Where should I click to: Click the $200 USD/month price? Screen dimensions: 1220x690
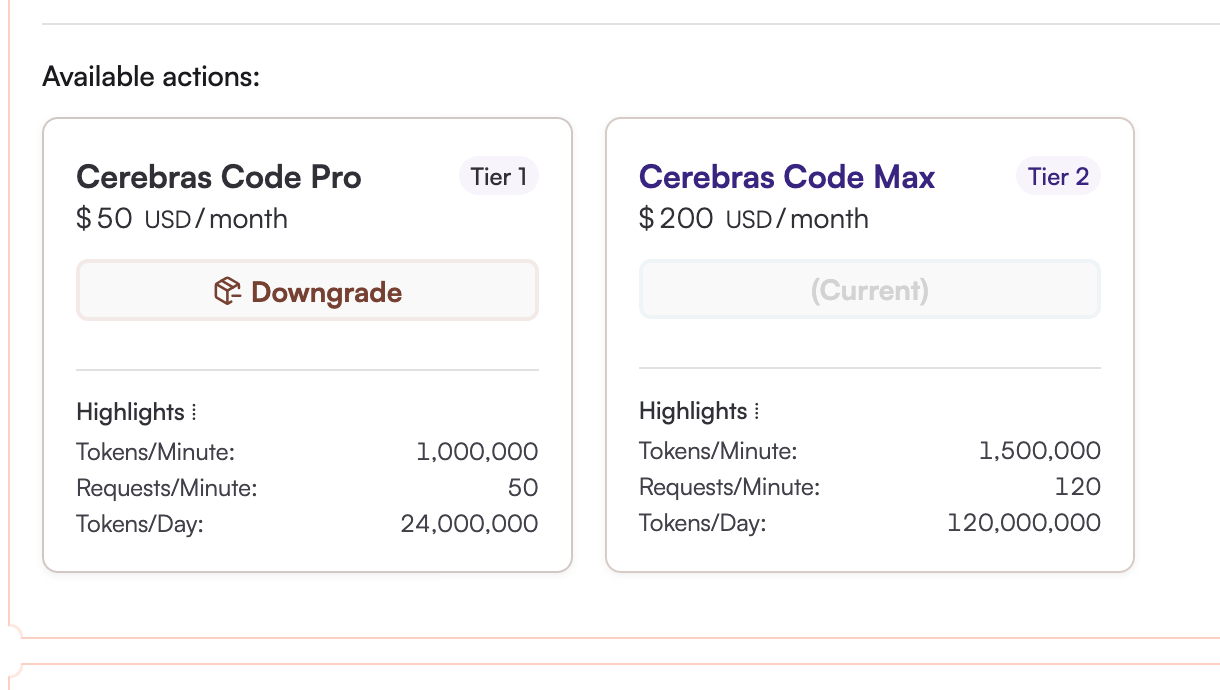pos(754,219)
